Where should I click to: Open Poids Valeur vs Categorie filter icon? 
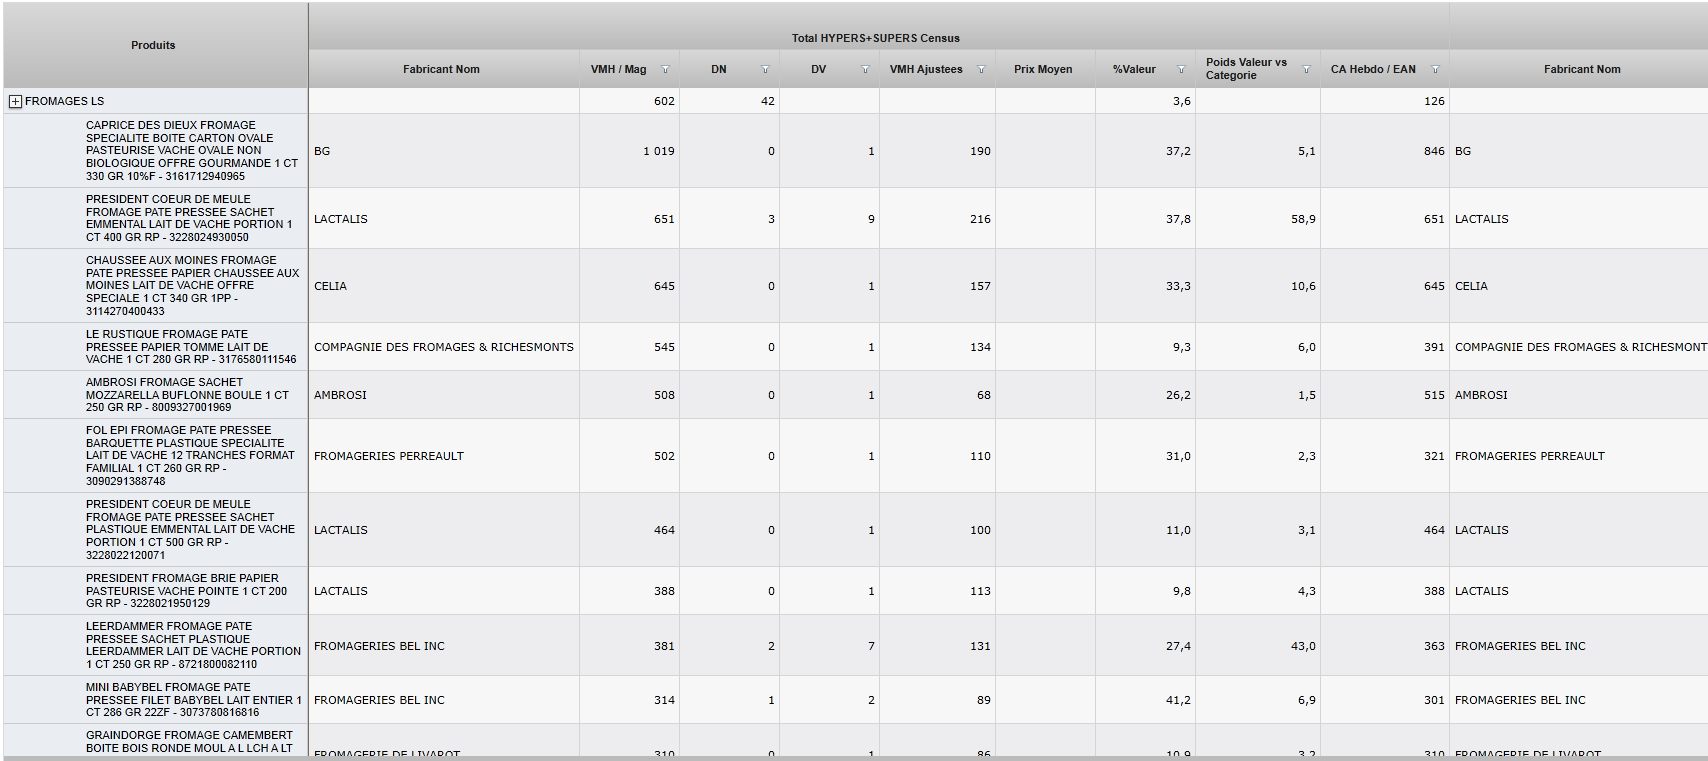pos(1306,70)
